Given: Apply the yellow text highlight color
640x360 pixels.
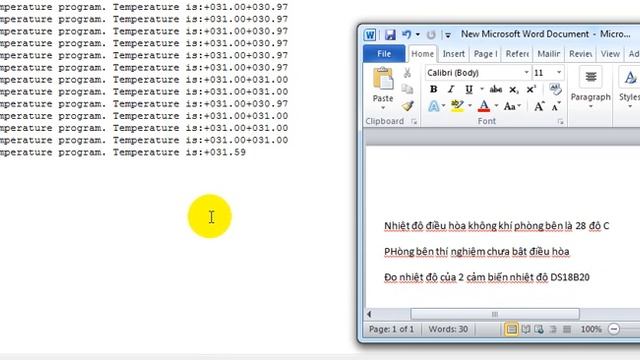Looking at the screenshot, I should 457,106.
